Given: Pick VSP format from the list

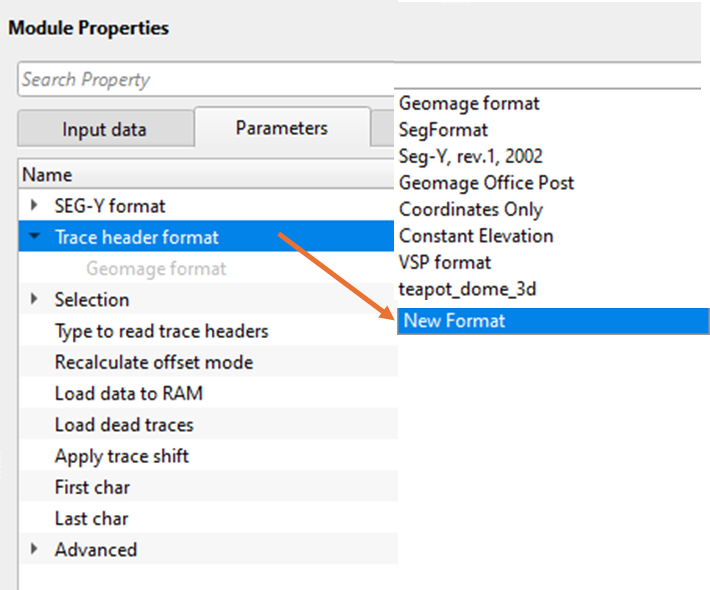Looking at the screenshot, I should [x=445, y=262].
